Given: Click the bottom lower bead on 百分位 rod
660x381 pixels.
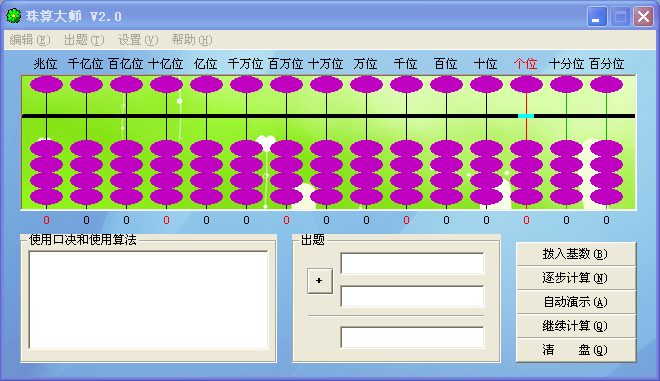Looking at the screenshot, I should [606, 197].
